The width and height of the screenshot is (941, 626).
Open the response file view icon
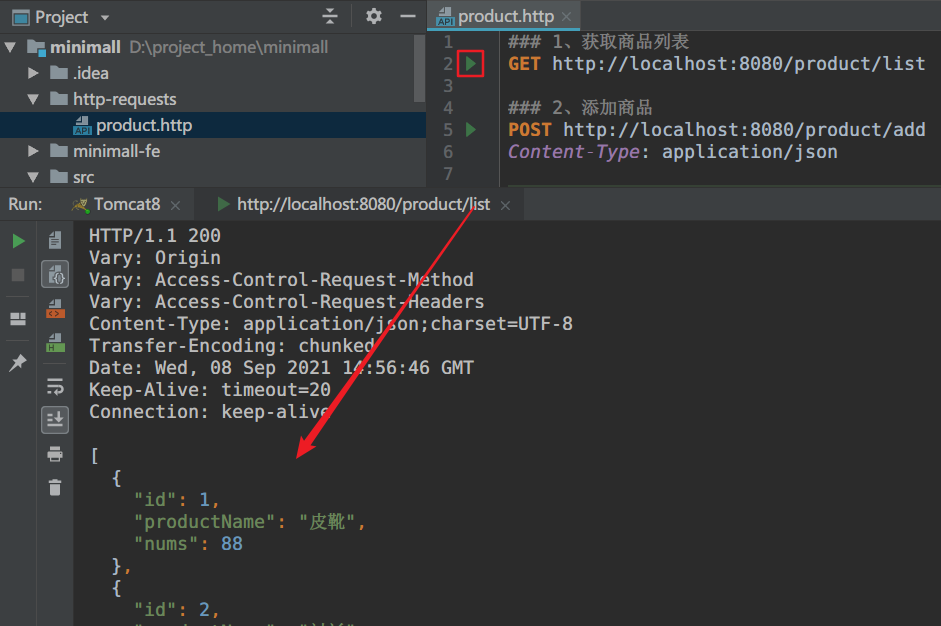[55, 240]
